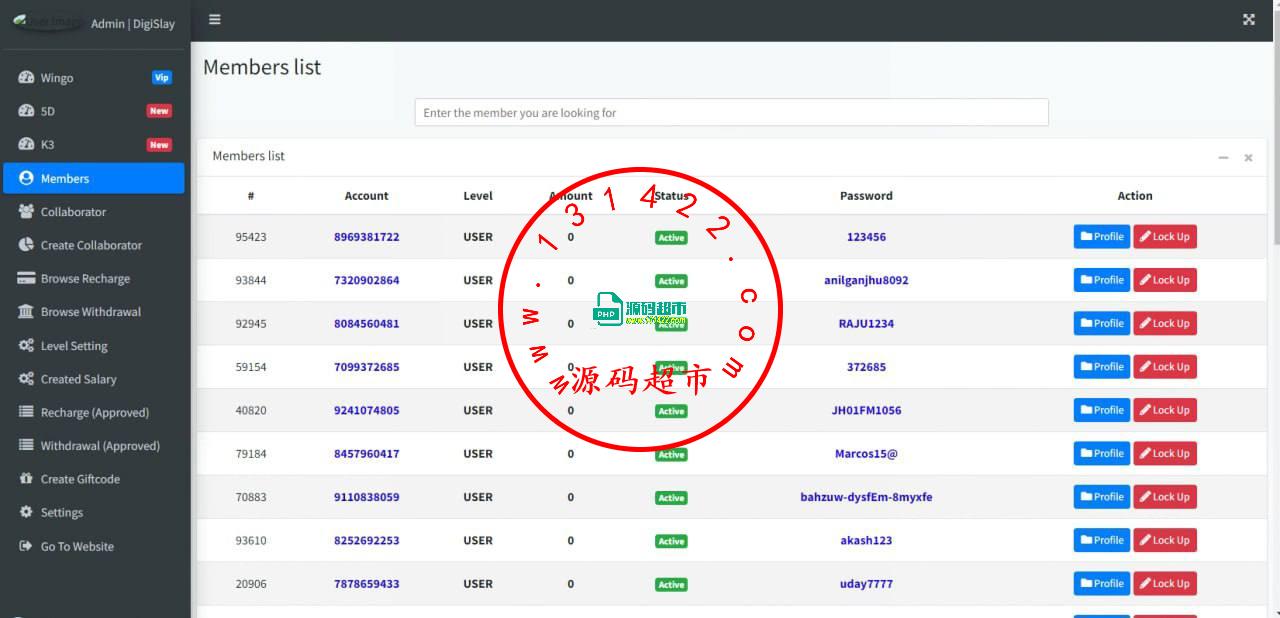Lock Up account 9241074805

click(x=1165, y=410)
